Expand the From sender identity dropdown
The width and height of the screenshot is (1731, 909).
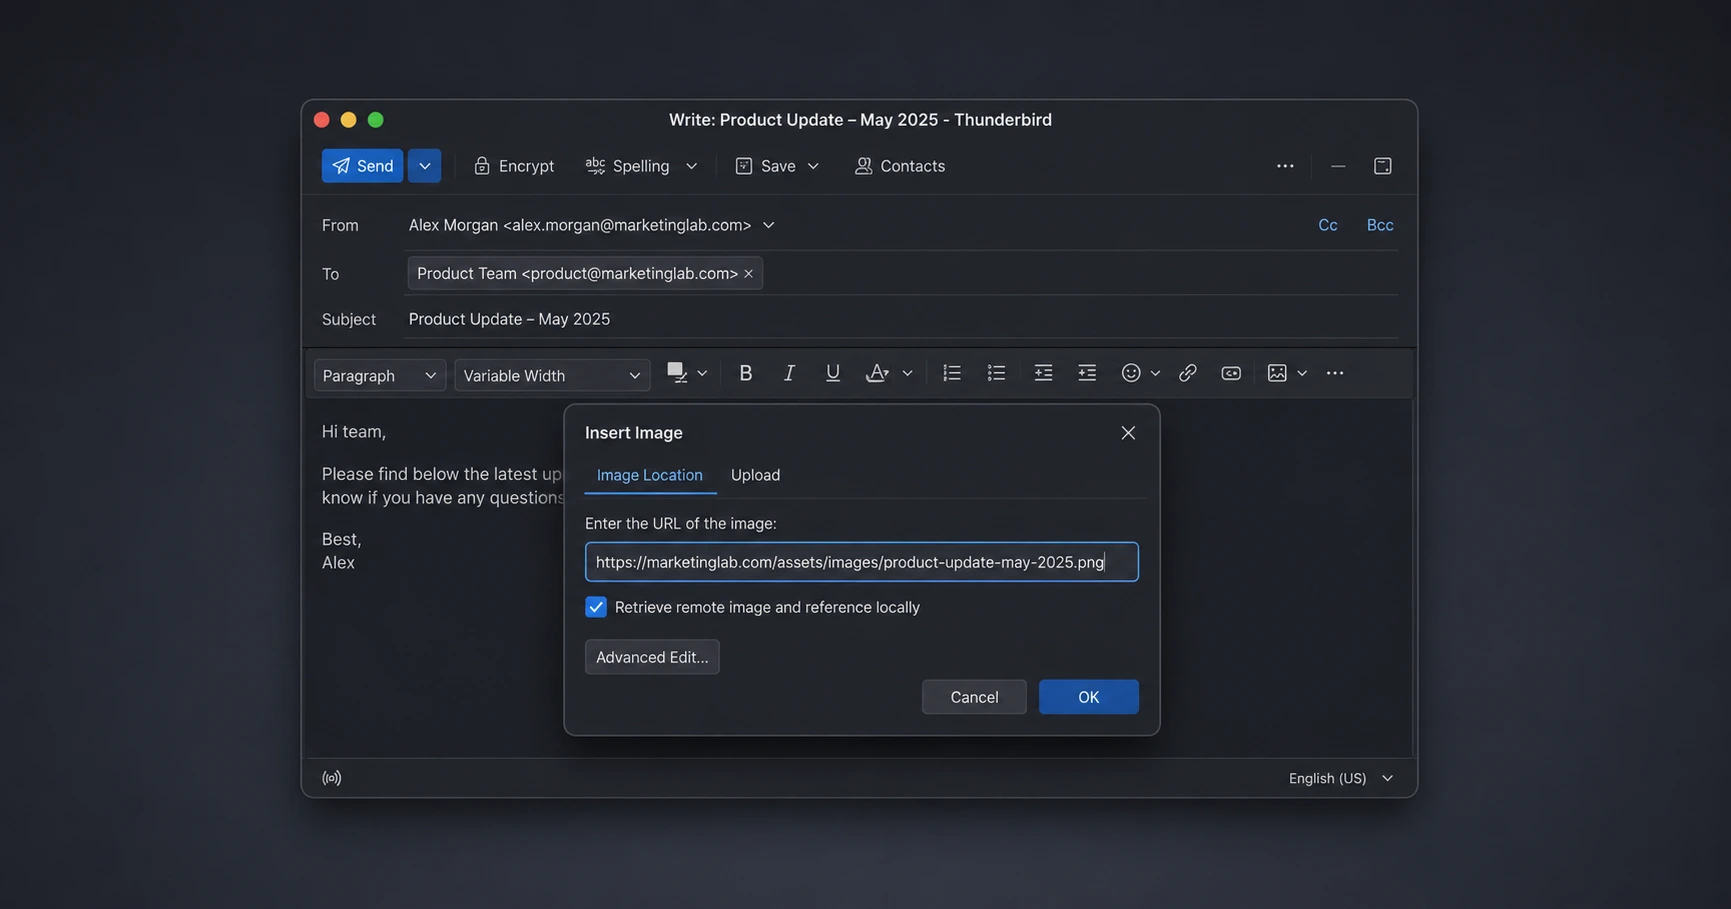coord(769,225)
